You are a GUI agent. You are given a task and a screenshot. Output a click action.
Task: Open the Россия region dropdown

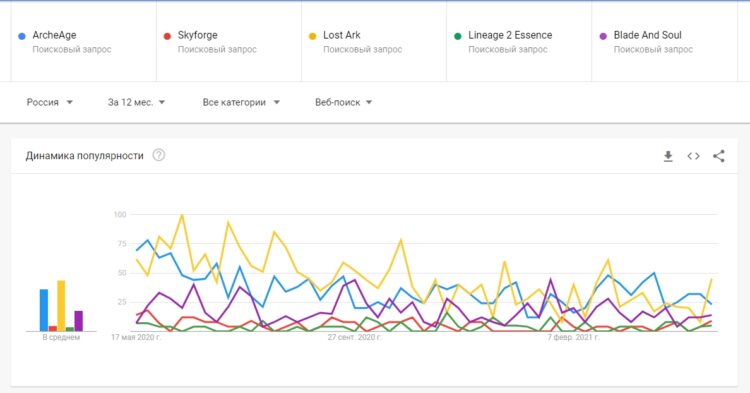tap(50, 102)
